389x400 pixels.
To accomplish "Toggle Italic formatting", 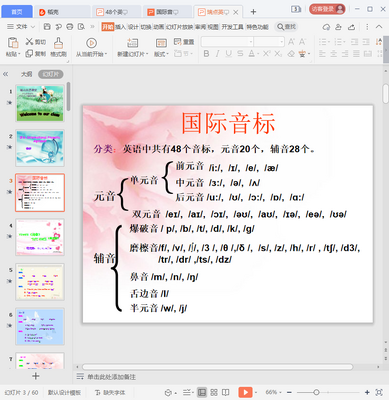I will (x=218, y=53).
